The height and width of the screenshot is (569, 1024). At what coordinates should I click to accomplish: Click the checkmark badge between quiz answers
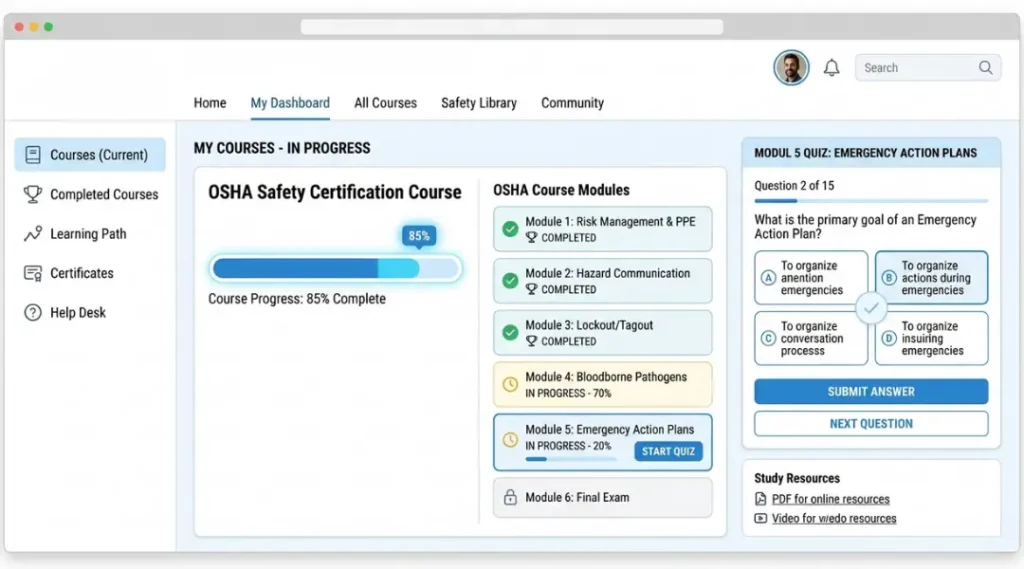(871, 308)
